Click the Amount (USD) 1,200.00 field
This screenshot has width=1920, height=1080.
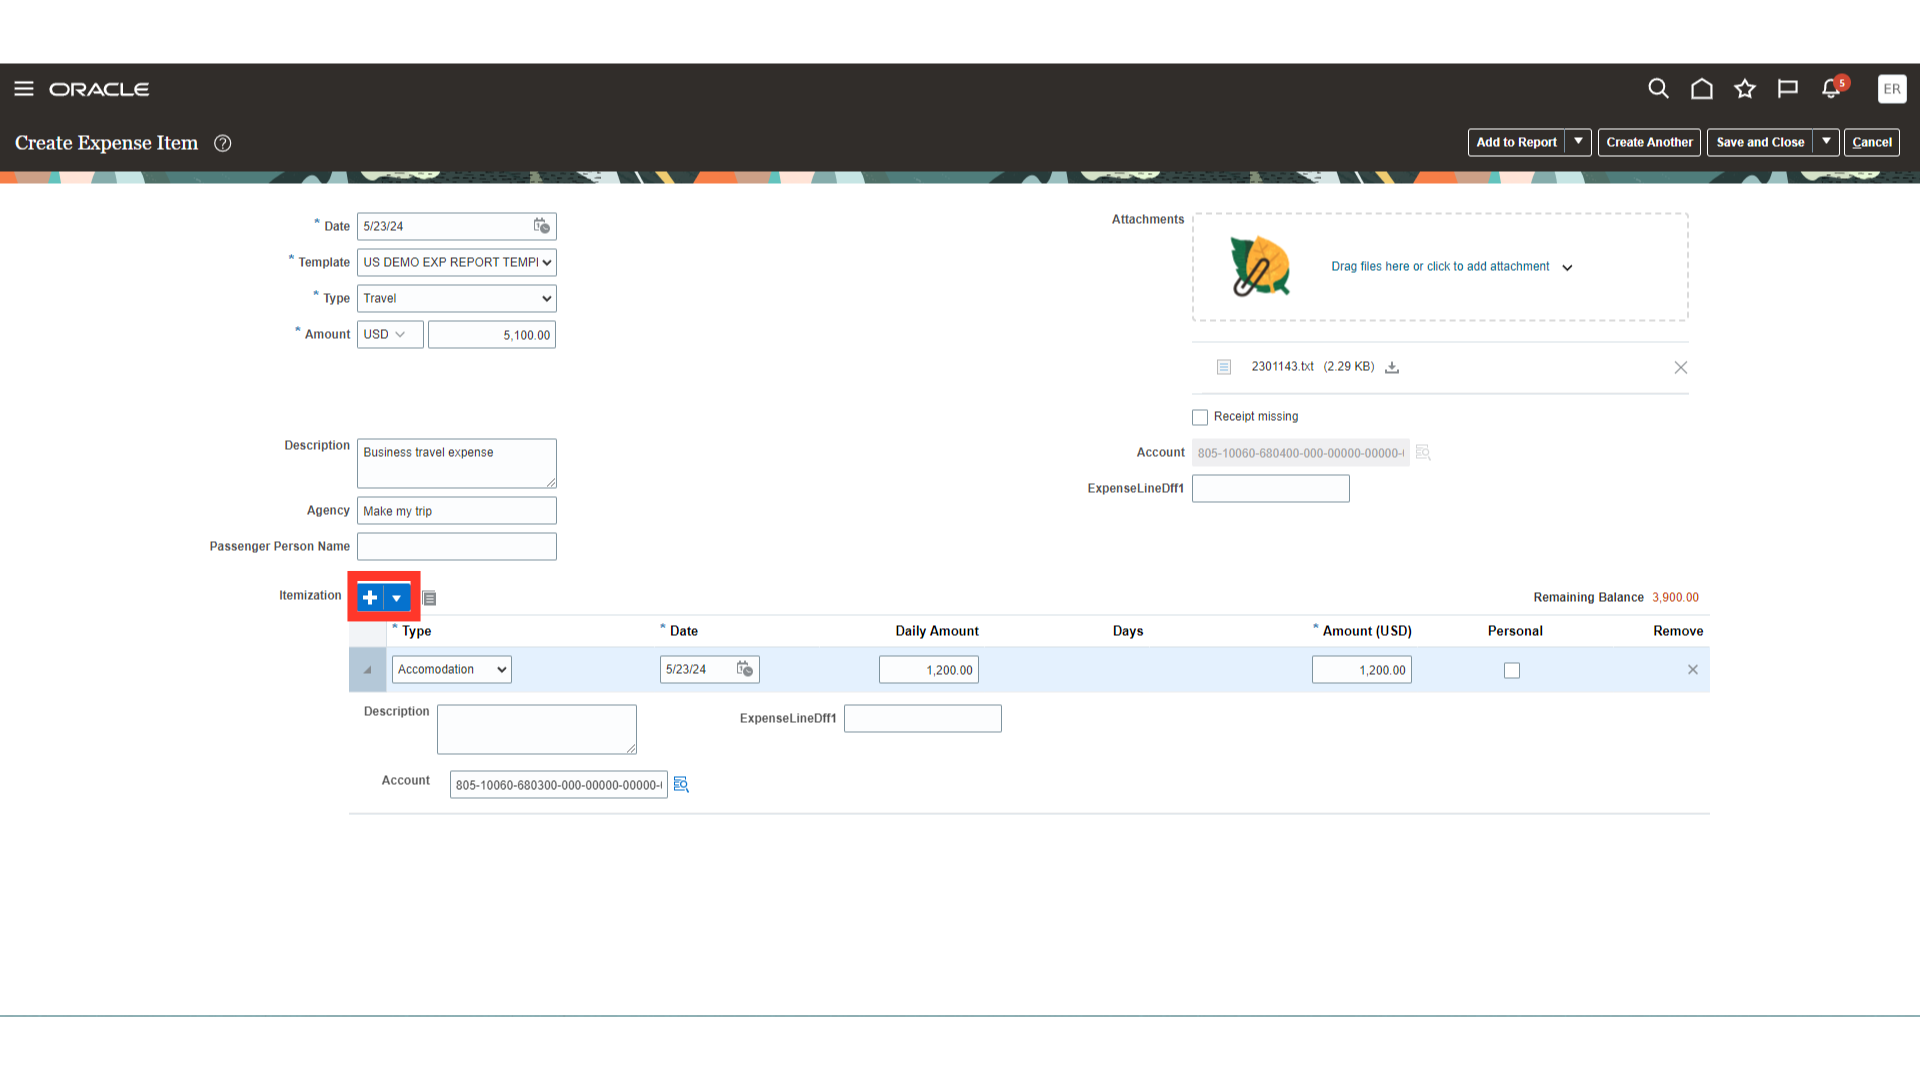pos(1362,670)
